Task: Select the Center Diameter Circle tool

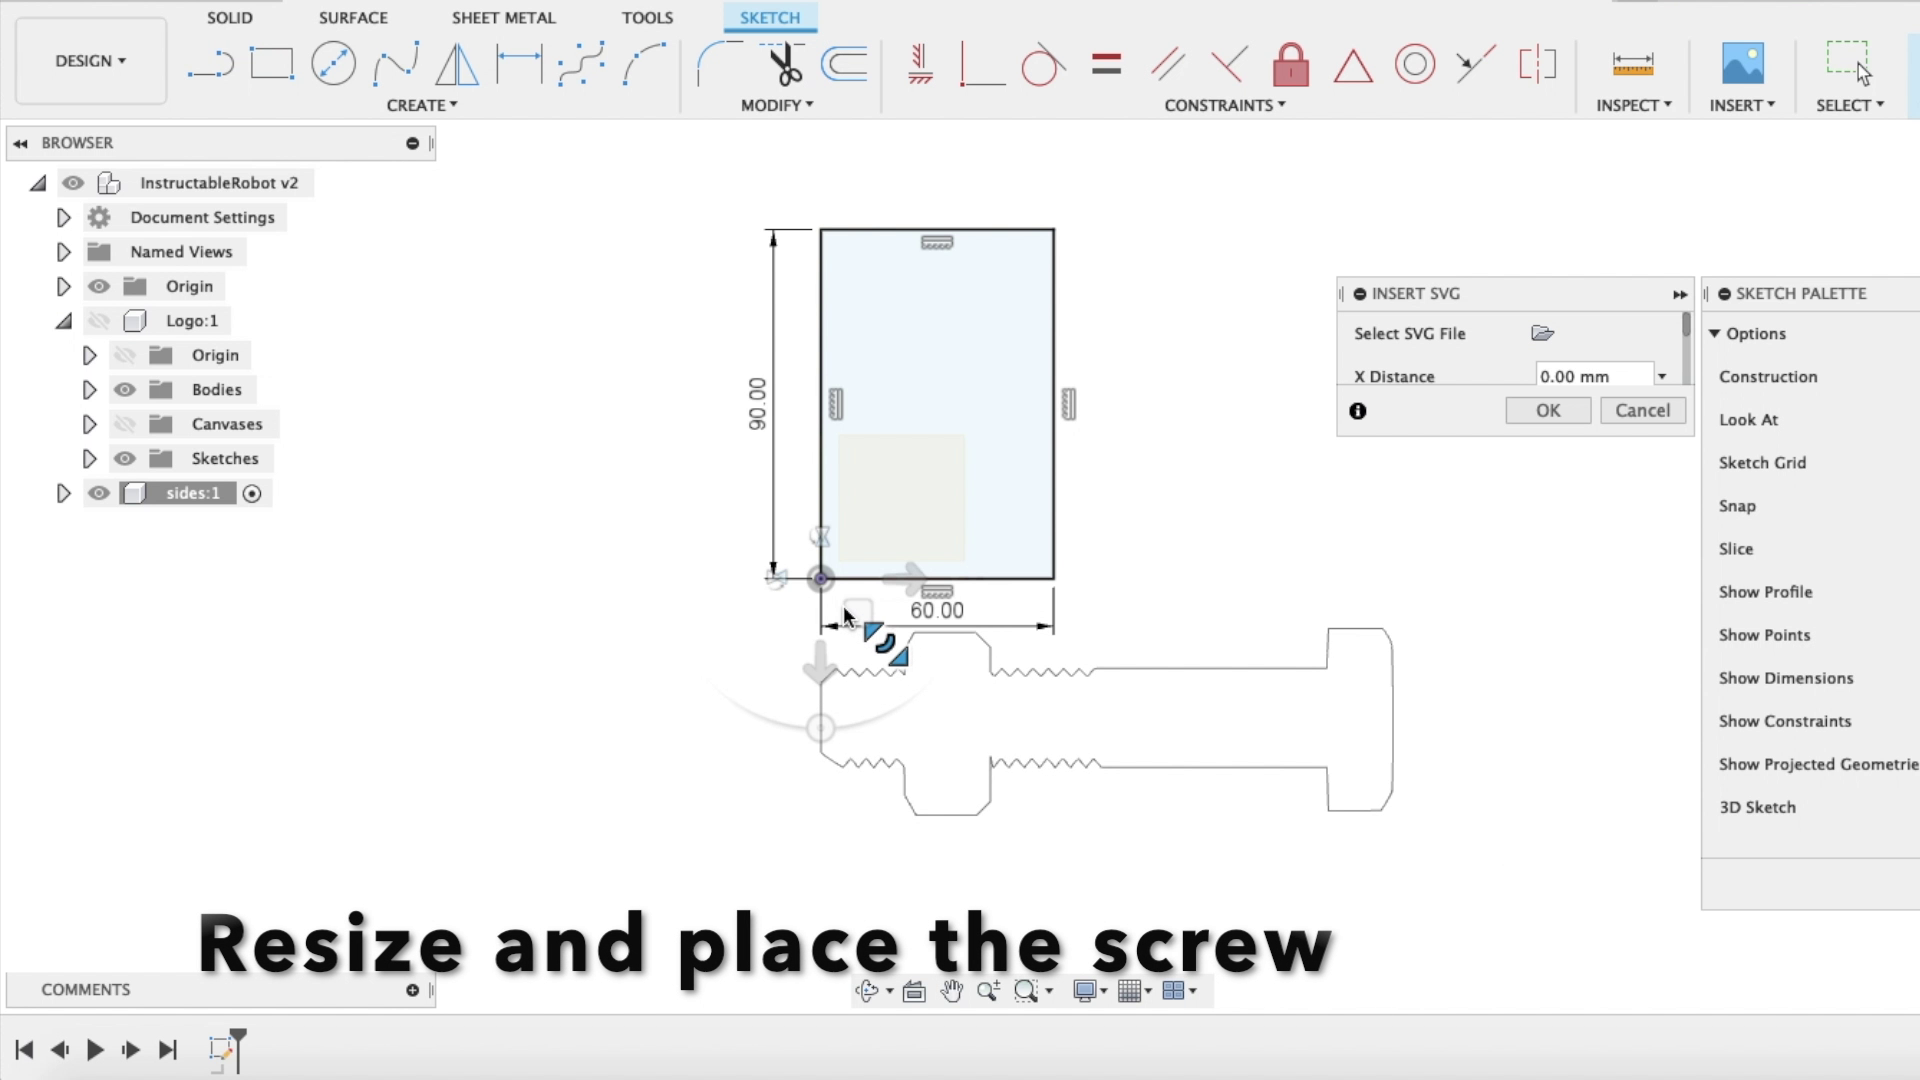Action: [x=333, y=64]
